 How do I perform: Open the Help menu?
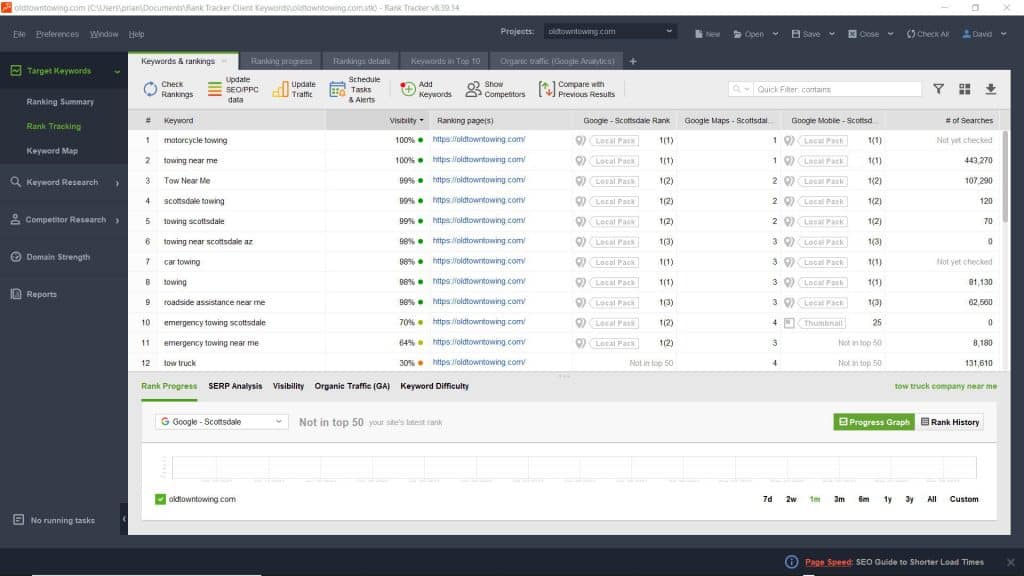coord(136,34)
